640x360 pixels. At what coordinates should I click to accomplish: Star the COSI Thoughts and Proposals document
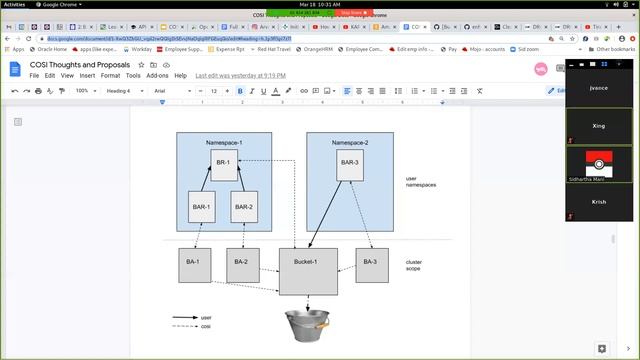(141, 65)
